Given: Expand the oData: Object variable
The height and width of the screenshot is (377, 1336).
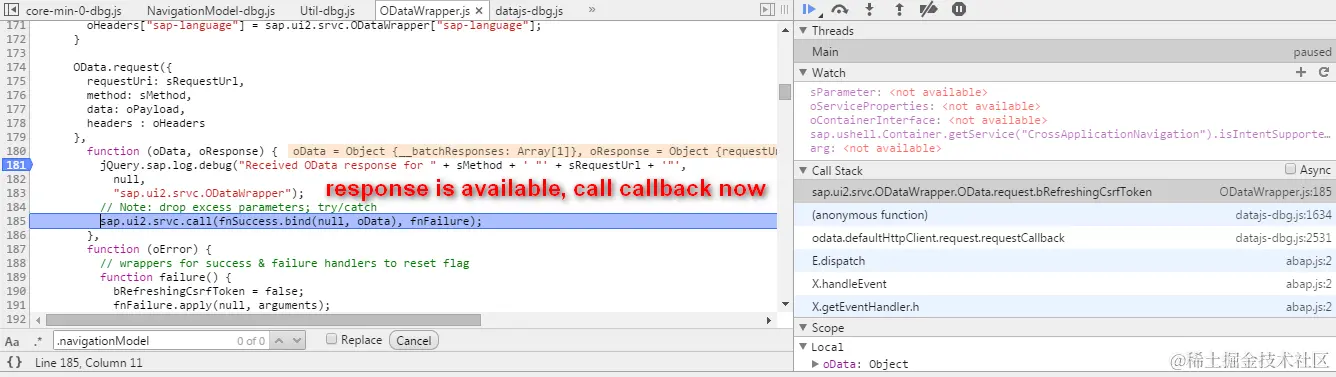Looking at the screenshot, I should click(x=815, y=364).
